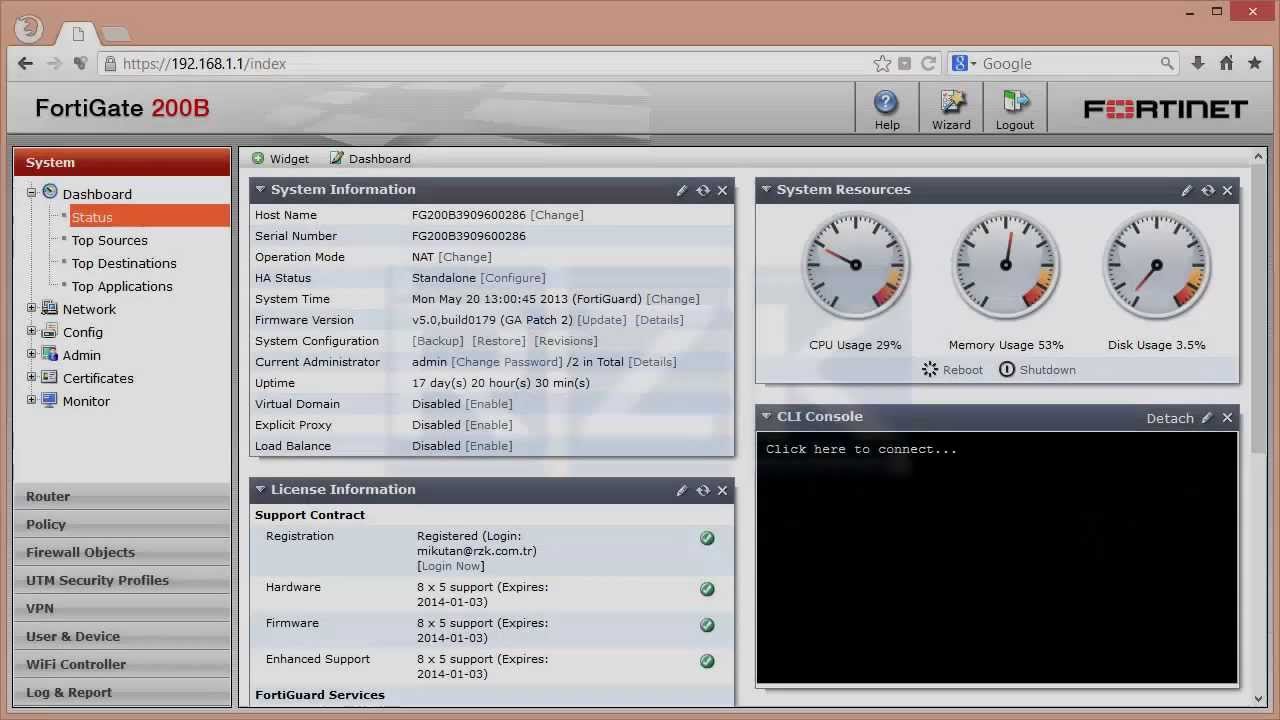Click the Login Now link
This screenshot has width=1280, height=720.
pos(451,566)
